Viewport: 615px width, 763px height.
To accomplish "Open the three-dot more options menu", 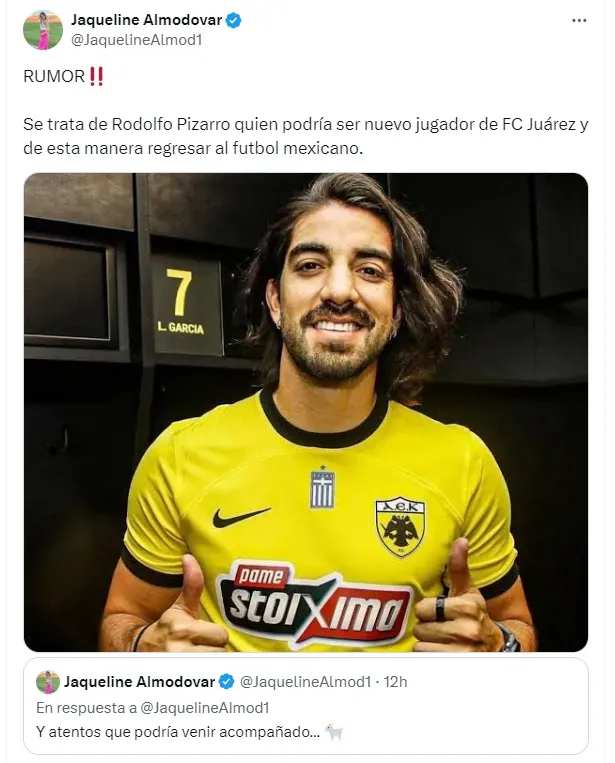I will pos(579,20).
